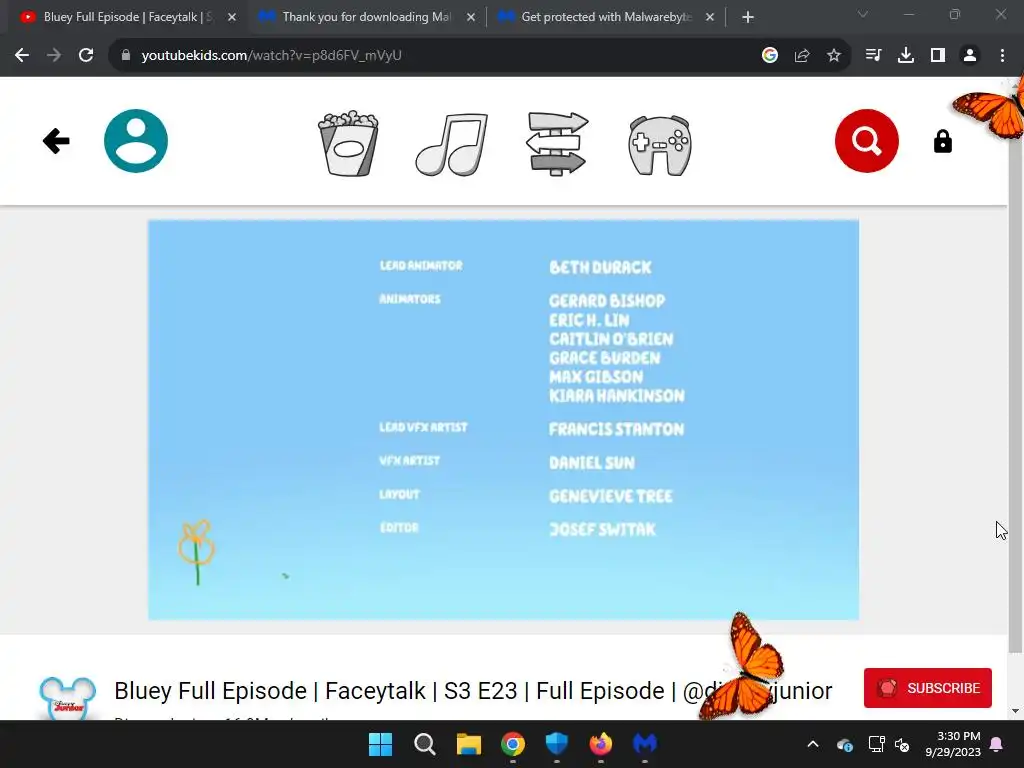1024x768 pixels.
Task: Open the media controls icon
Action: pos(873,56)
